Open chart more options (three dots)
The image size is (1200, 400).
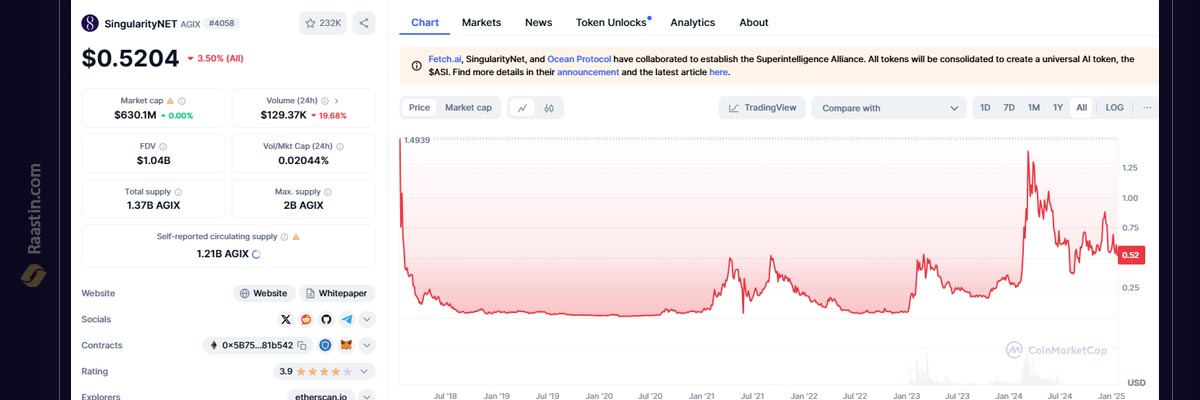pyautogui.click(x=1147, y=107)
